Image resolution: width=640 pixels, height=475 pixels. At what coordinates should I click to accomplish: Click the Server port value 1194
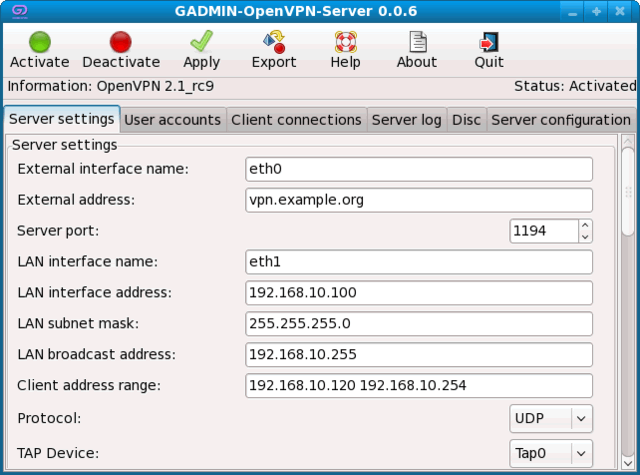coord(544,231)
